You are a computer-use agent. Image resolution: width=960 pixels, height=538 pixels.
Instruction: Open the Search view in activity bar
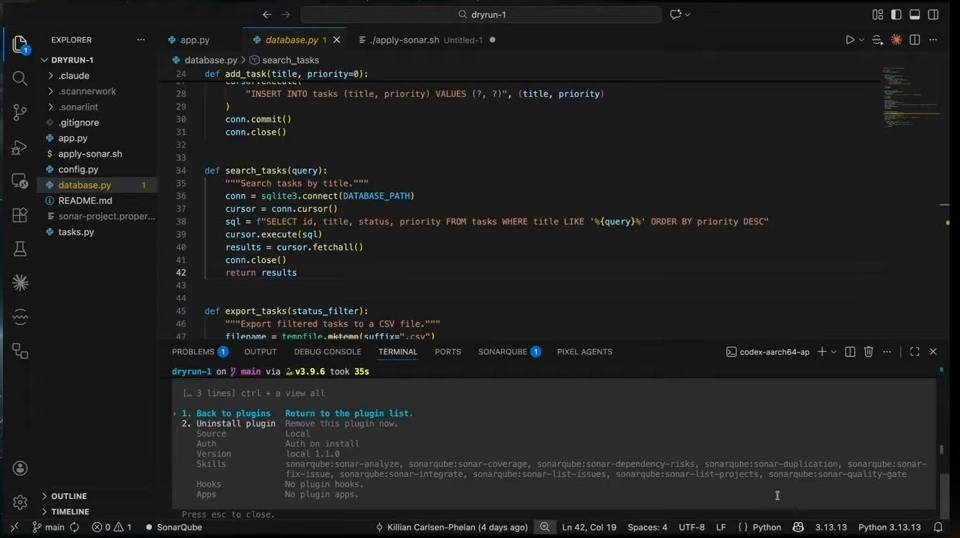[x=20, y=78]
